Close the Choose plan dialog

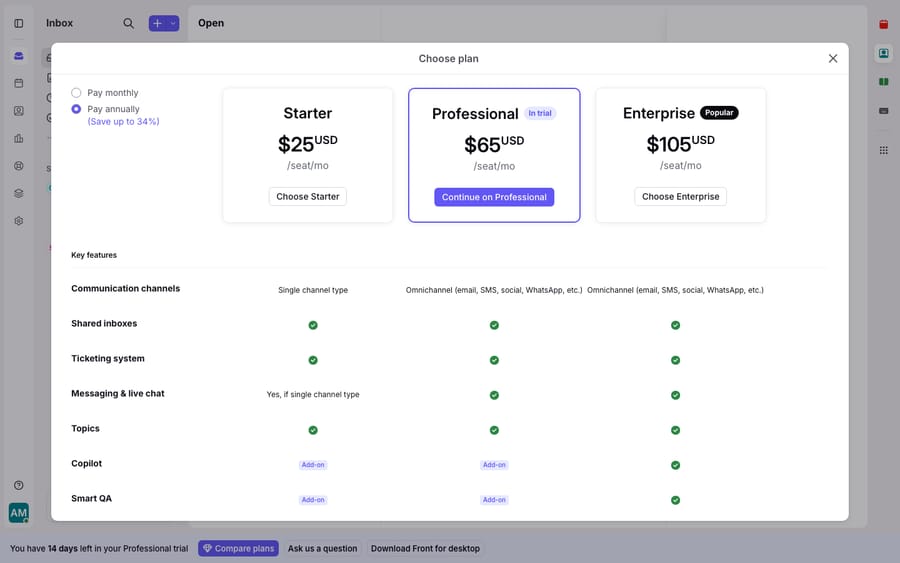click(833, 59)
